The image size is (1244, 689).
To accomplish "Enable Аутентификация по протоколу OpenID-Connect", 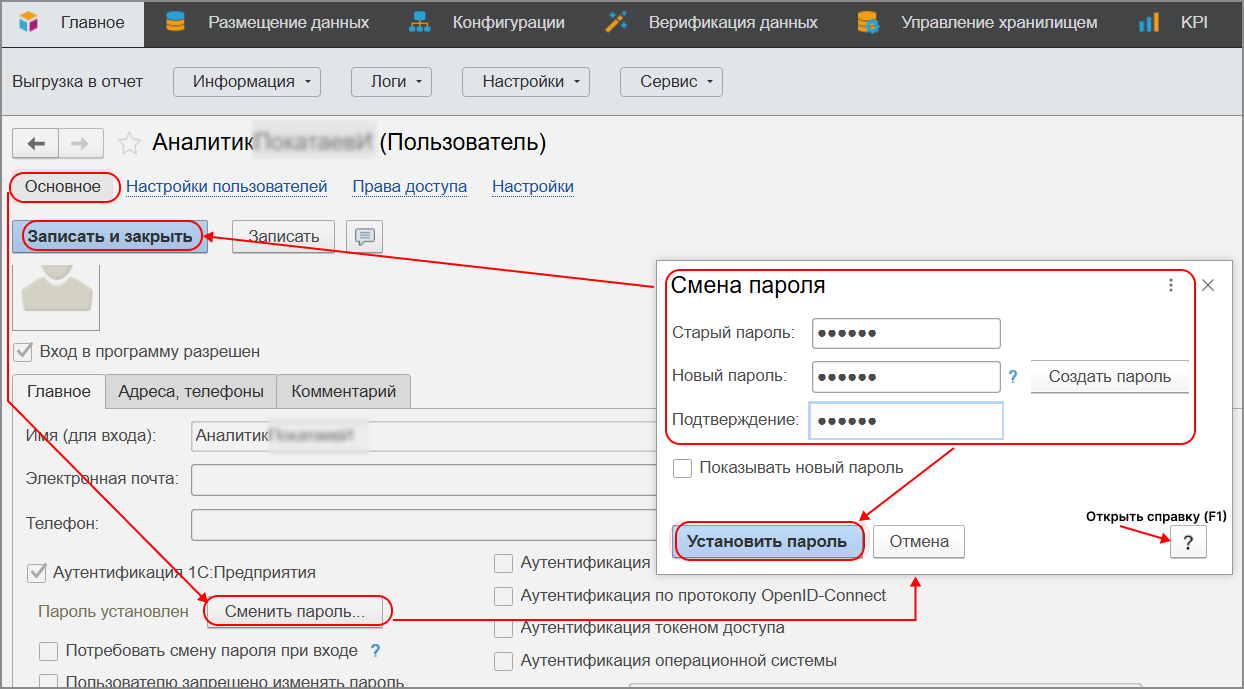I will click(x=504, y=596).
